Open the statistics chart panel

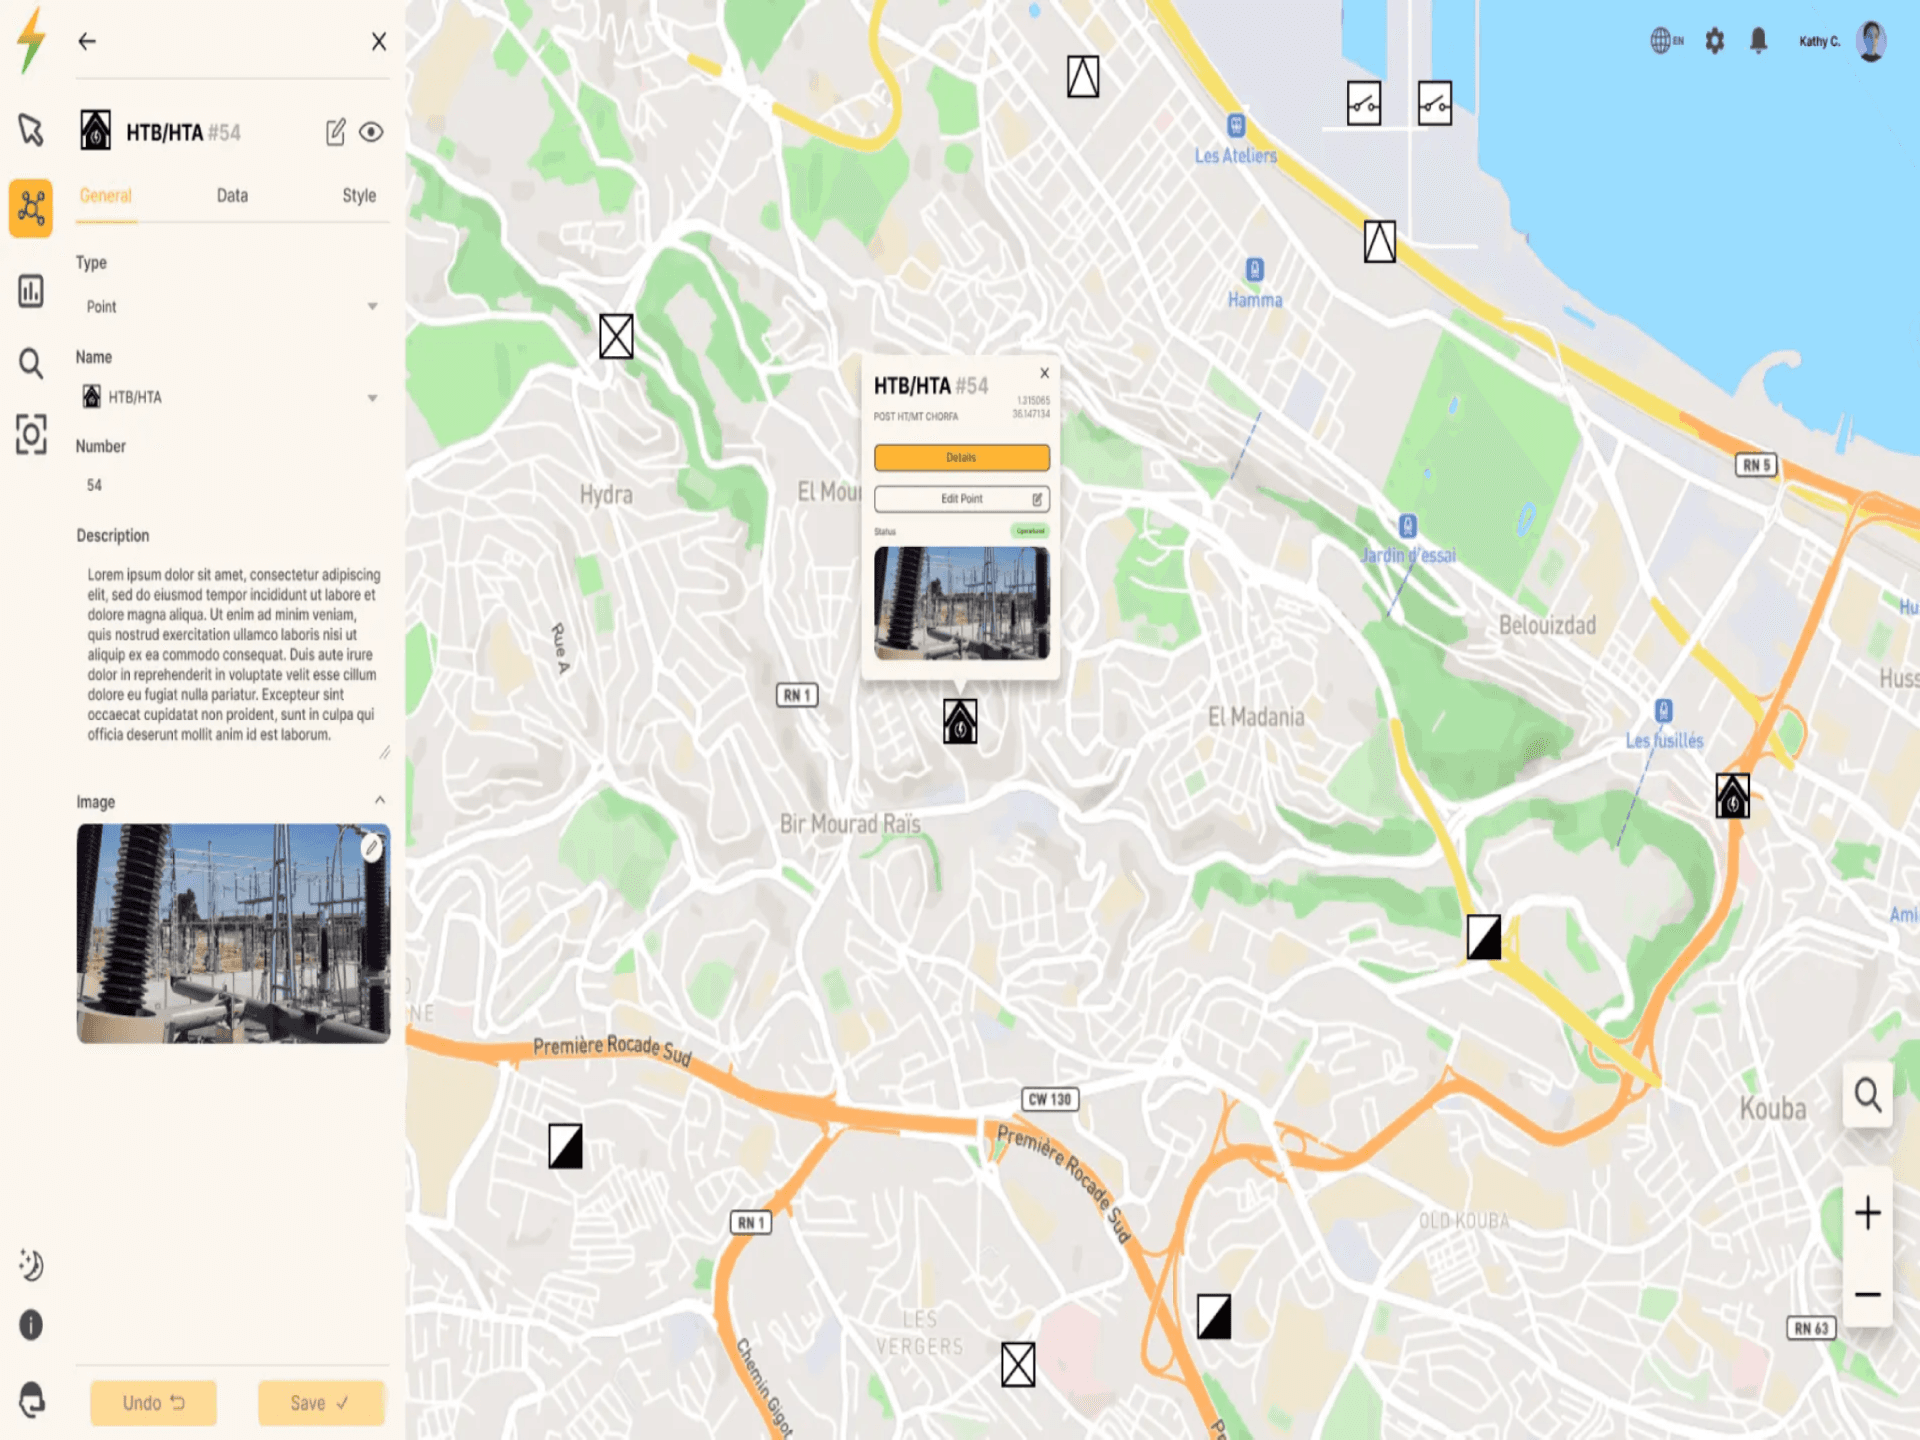coord(31,291)
